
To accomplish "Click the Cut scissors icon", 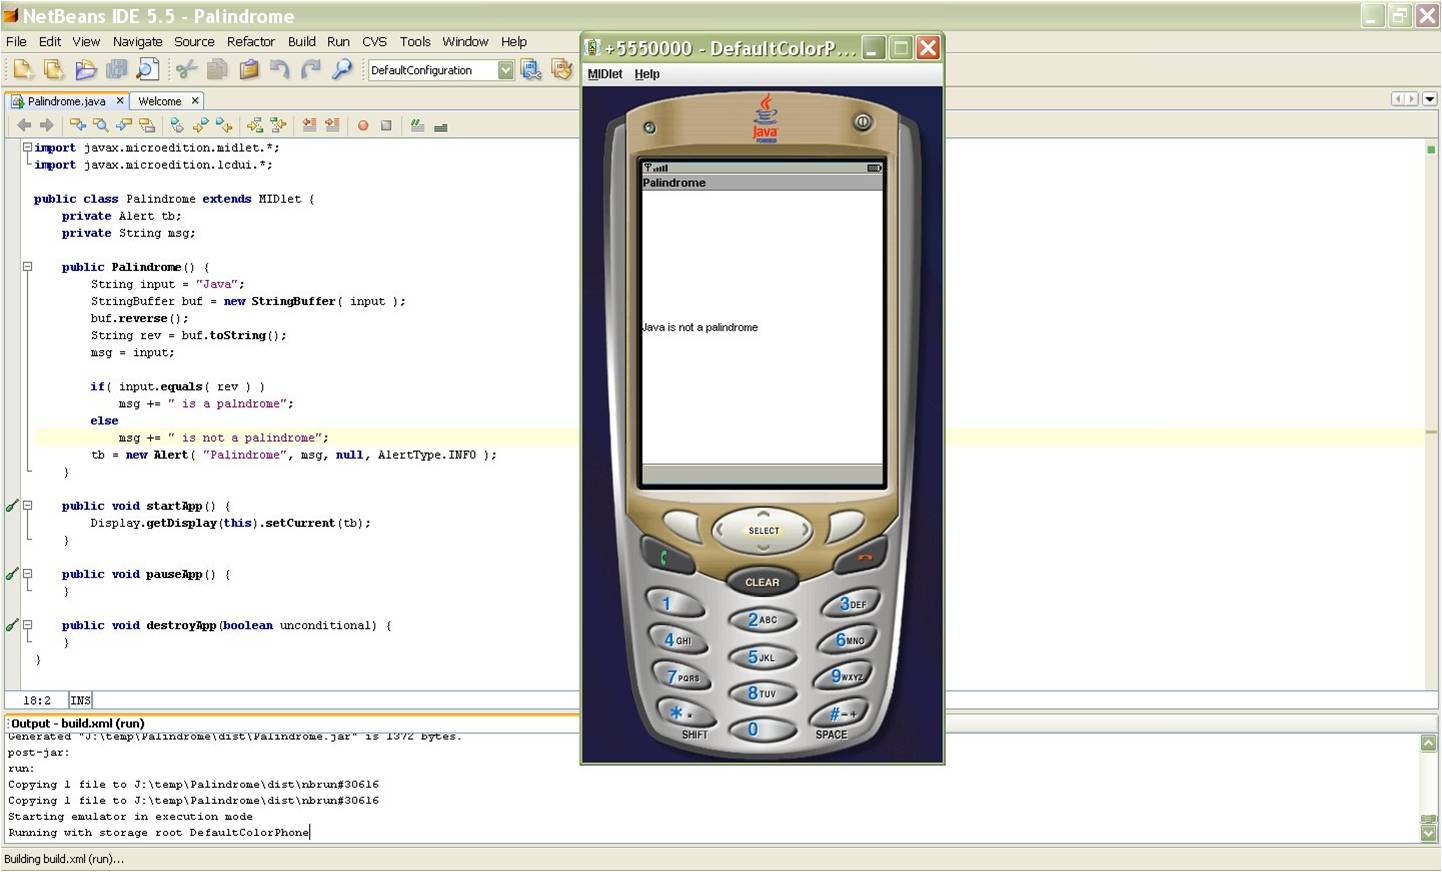I will pos(186,69).
